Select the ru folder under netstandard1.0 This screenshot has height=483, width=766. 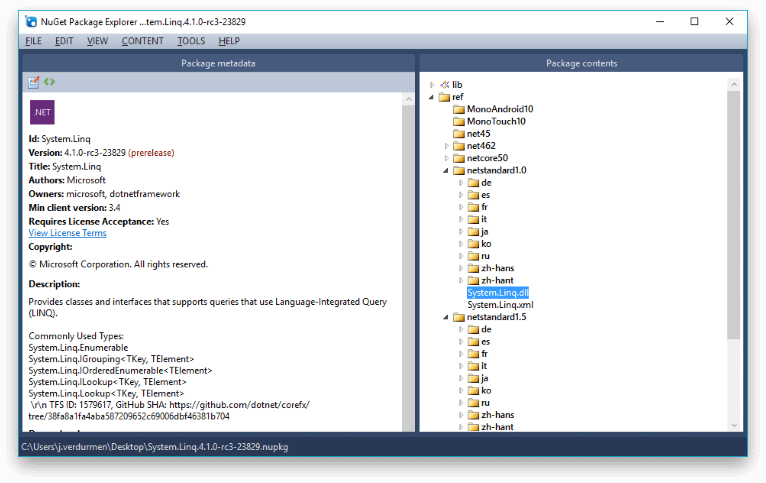485,256
